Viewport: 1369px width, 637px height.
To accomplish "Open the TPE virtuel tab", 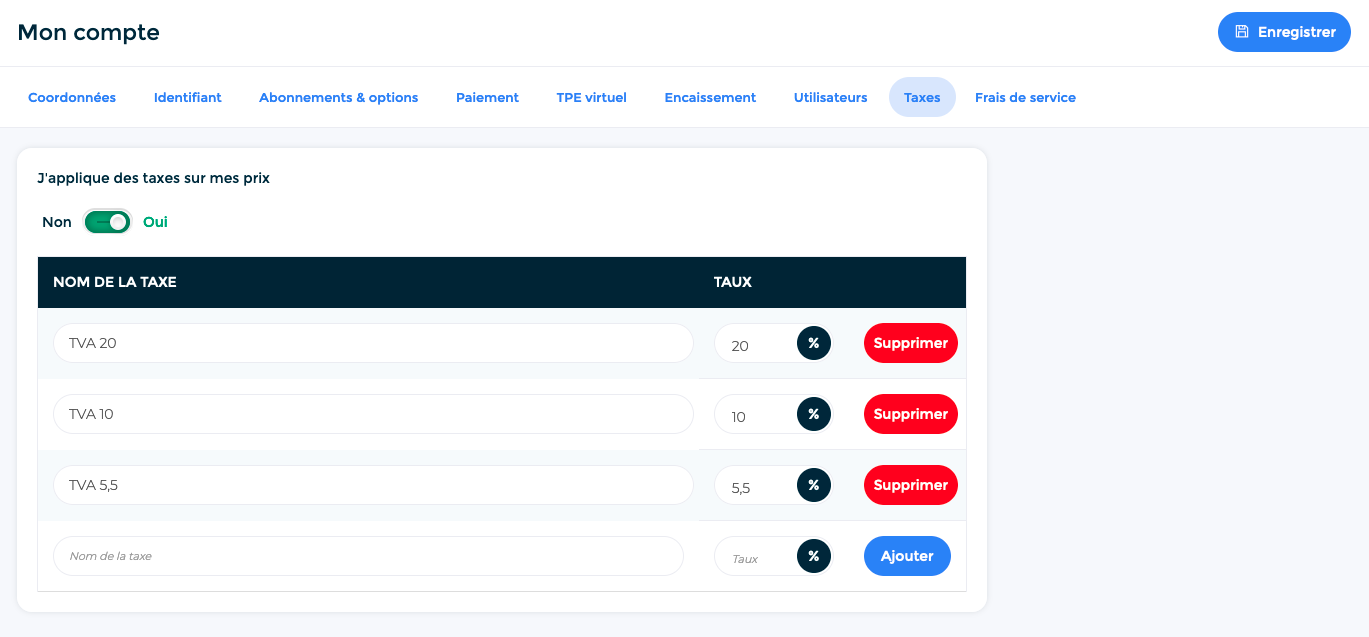I will click(x=591, y=97).
